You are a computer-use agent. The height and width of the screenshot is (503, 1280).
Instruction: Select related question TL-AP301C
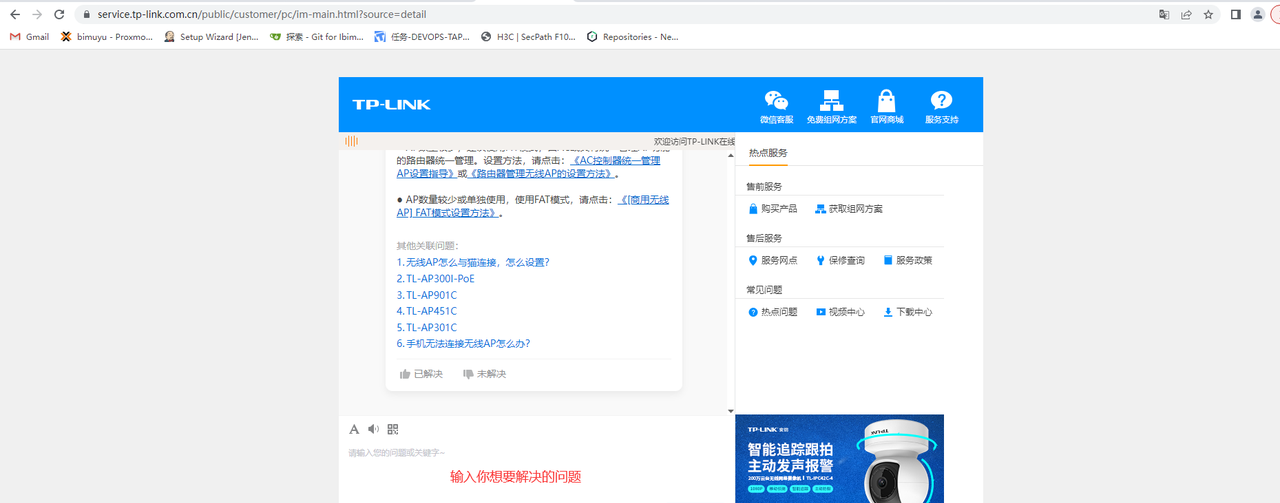coord(427,327)
